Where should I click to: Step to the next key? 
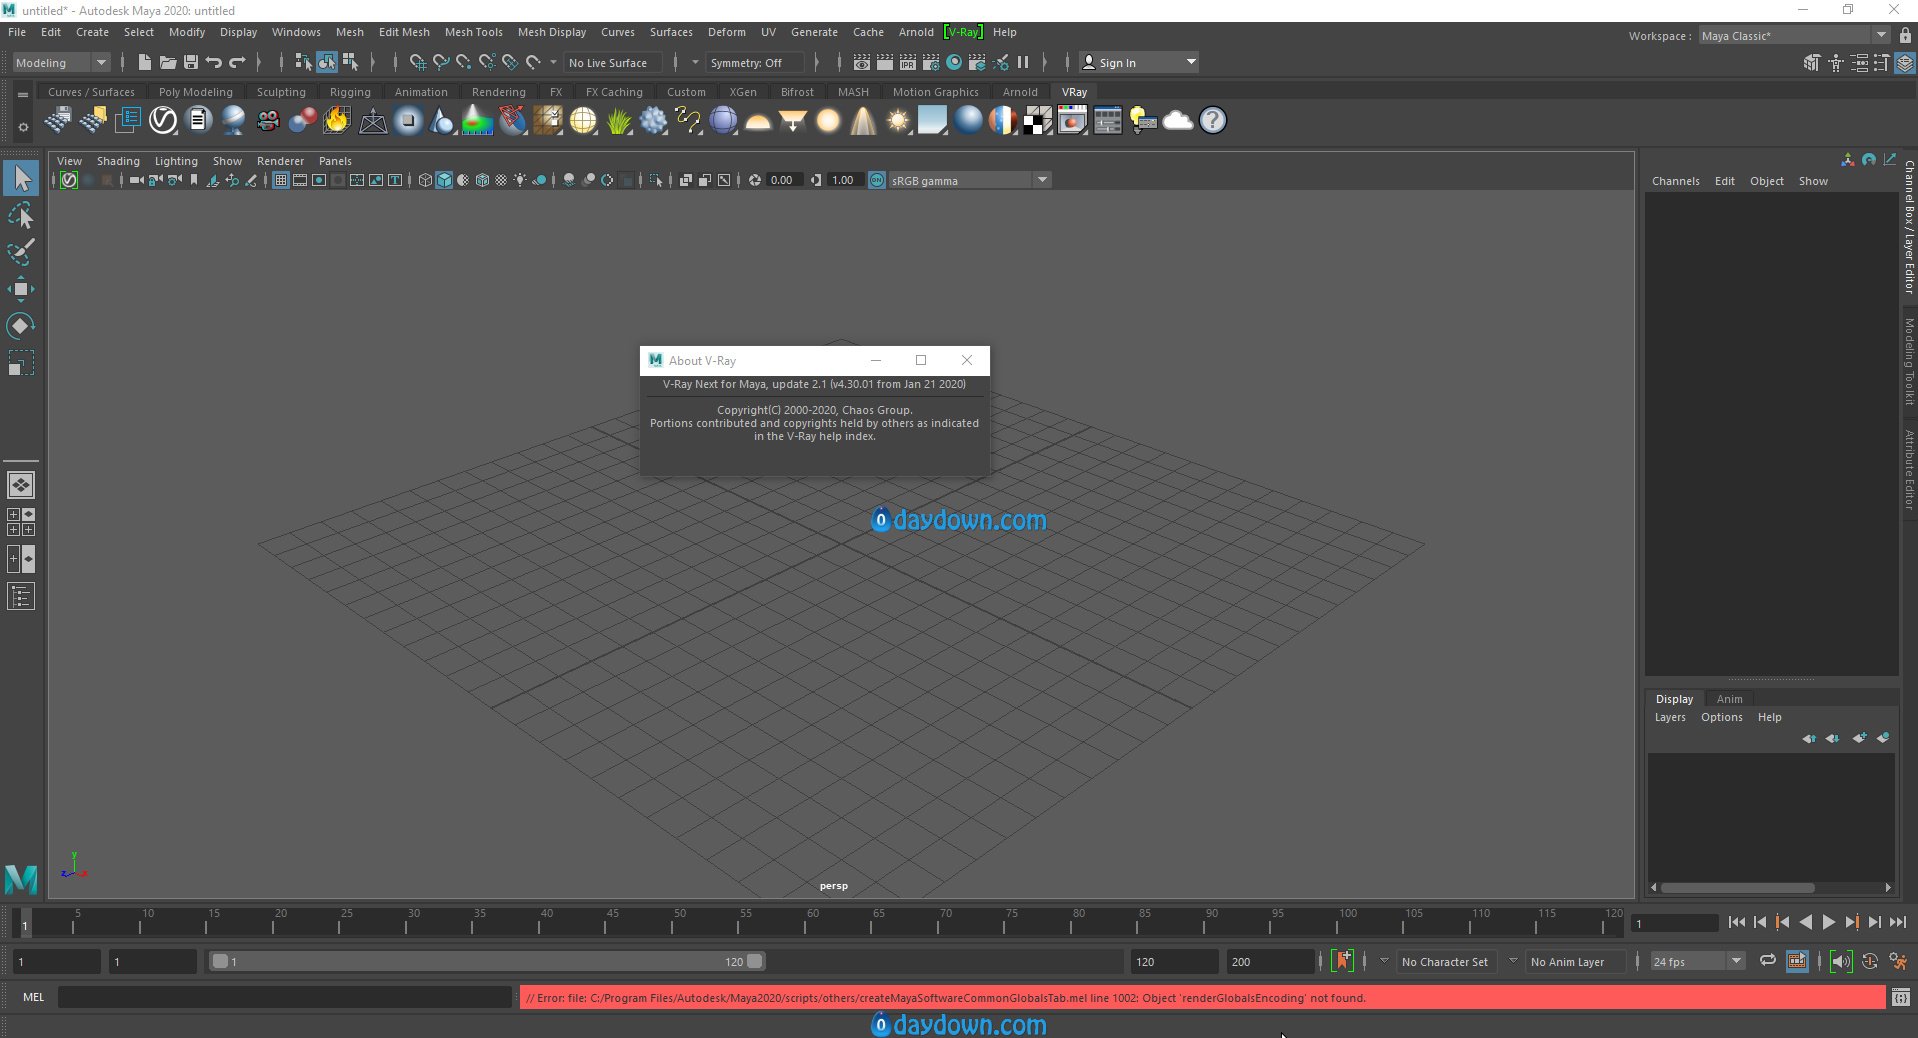pyautogui.click(x=1851, y=922)
